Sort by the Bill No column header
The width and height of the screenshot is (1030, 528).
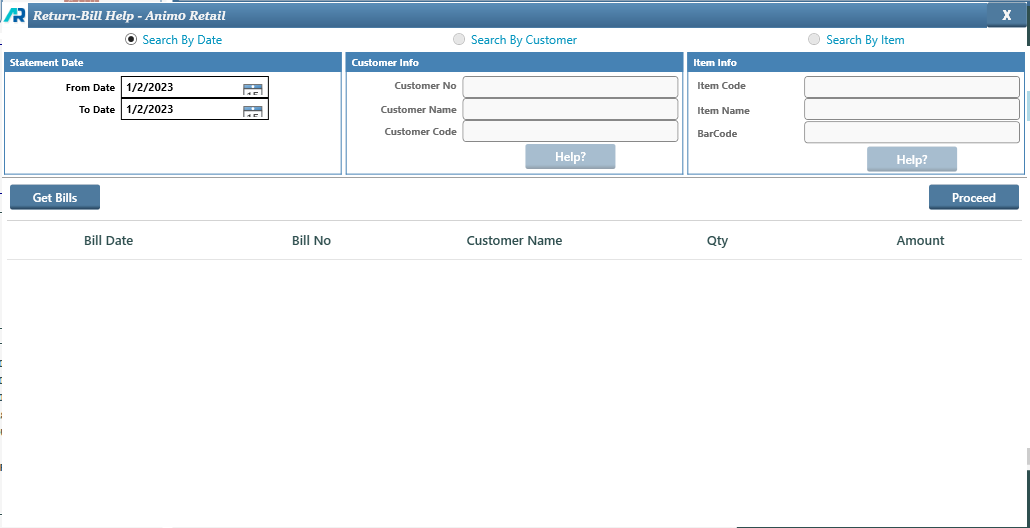[311, 240]
